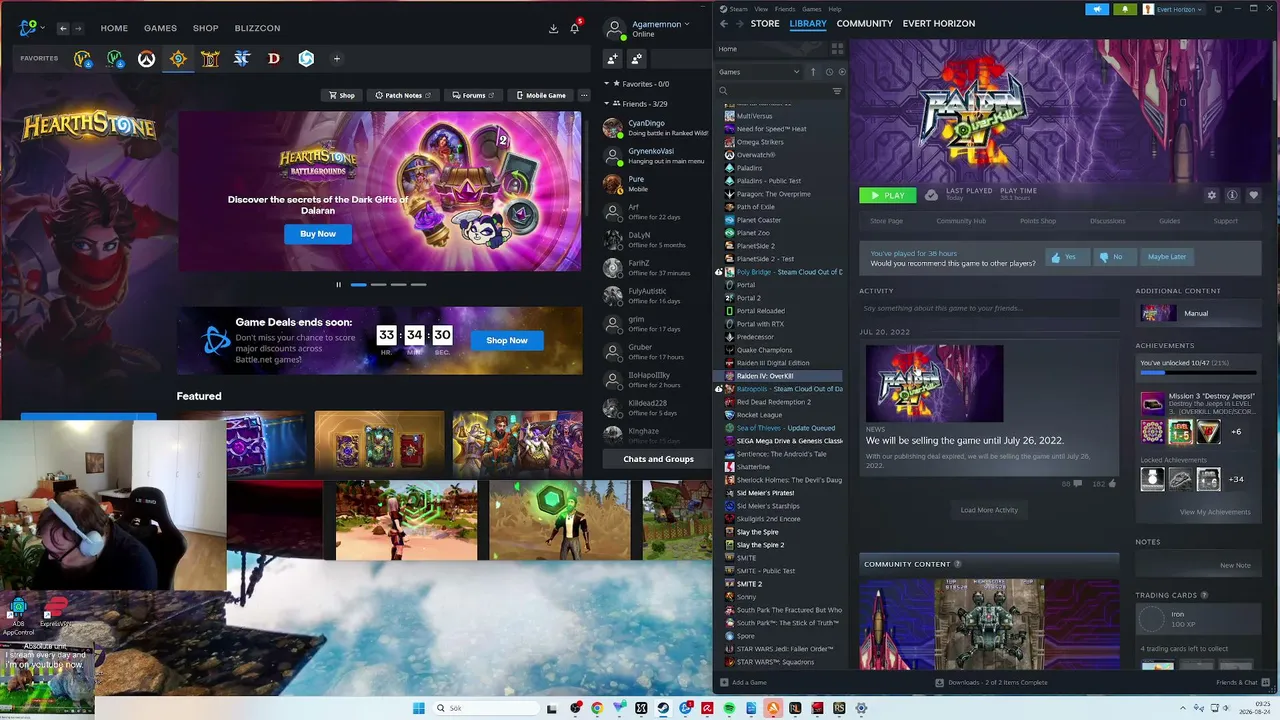Open Hearthstone in Battle.net favorites bar
The width and height of the screenshot is (1280, 720).
178,59
